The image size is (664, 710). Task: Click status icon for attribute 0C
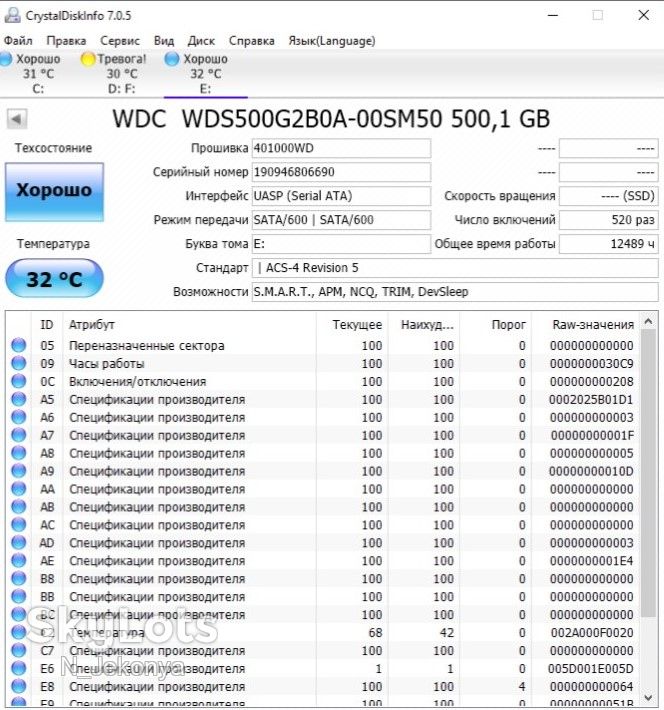pyautogui.click(x=19, y=381)
